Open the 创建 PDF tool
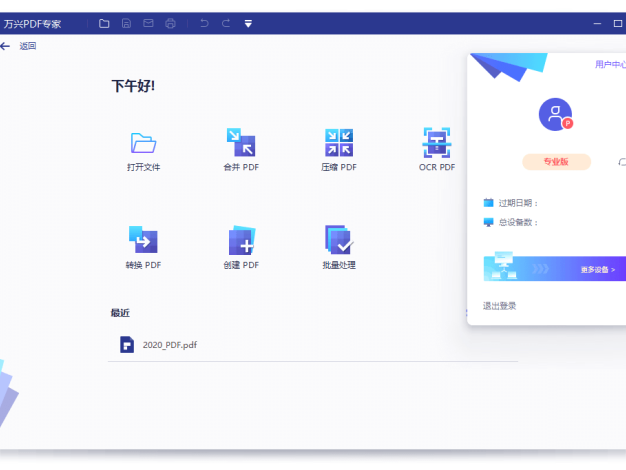 pos(241,248)
